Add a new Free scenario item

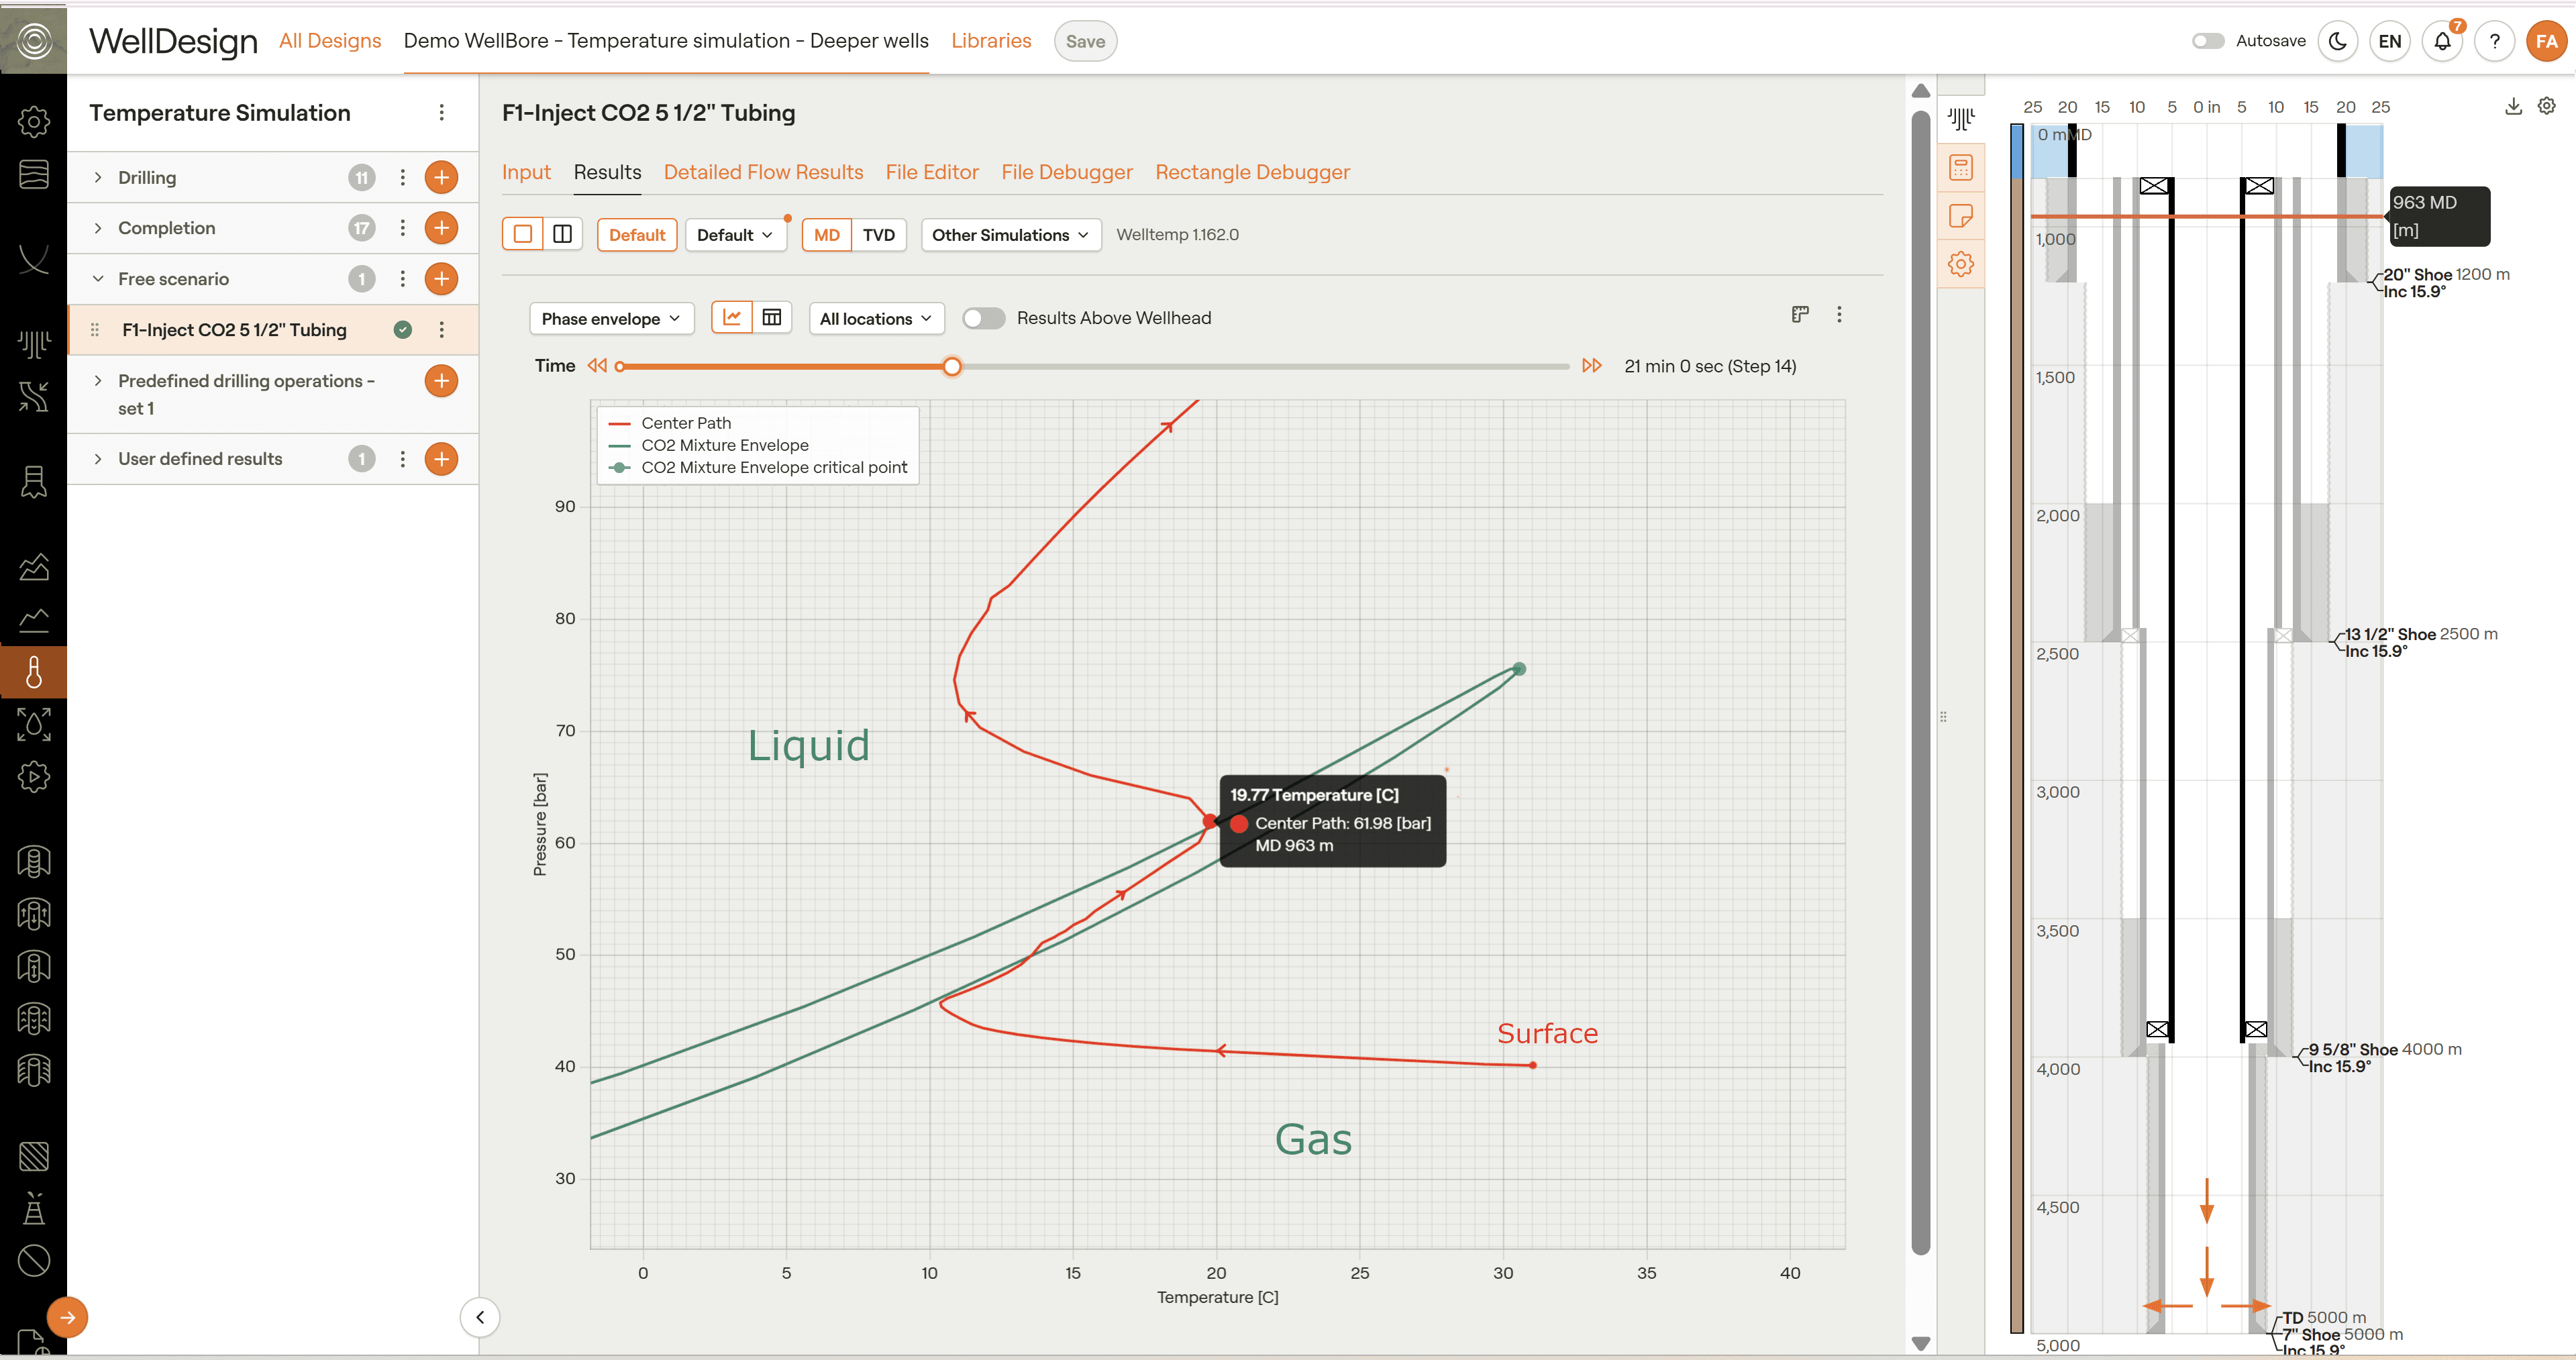(441, 279)
